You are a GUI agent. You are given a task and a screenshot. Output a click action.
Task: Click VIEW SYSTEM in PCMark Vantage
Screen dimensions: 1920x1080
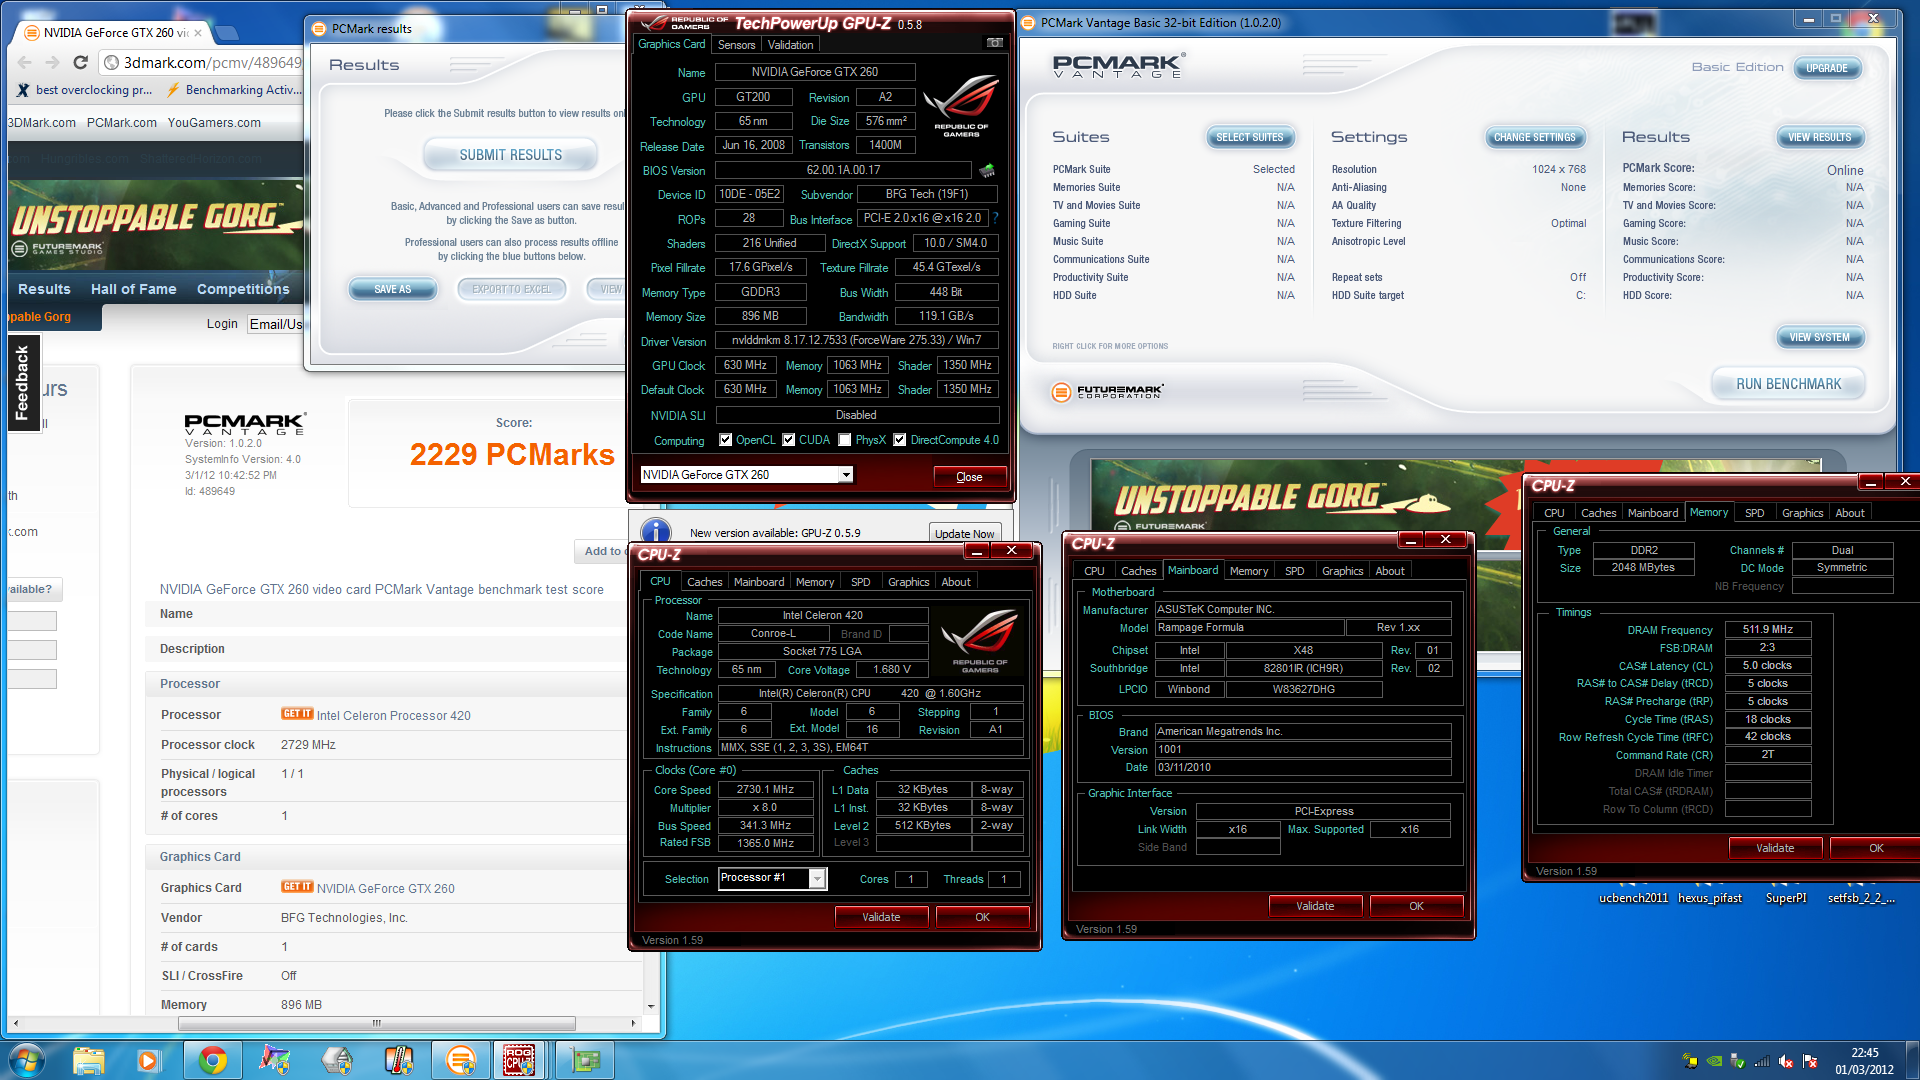pos(1819,337)
